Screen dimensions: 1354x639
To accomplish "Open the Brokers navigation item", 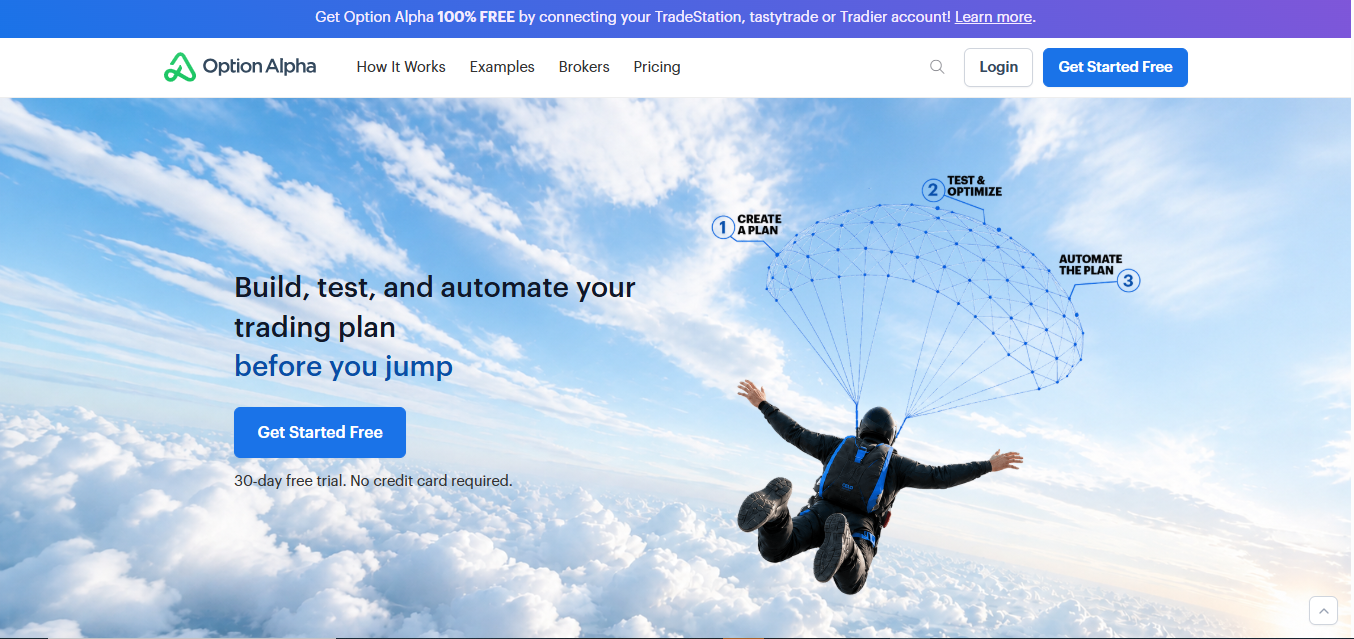I will pyautogui.click(x=584, y=67).
